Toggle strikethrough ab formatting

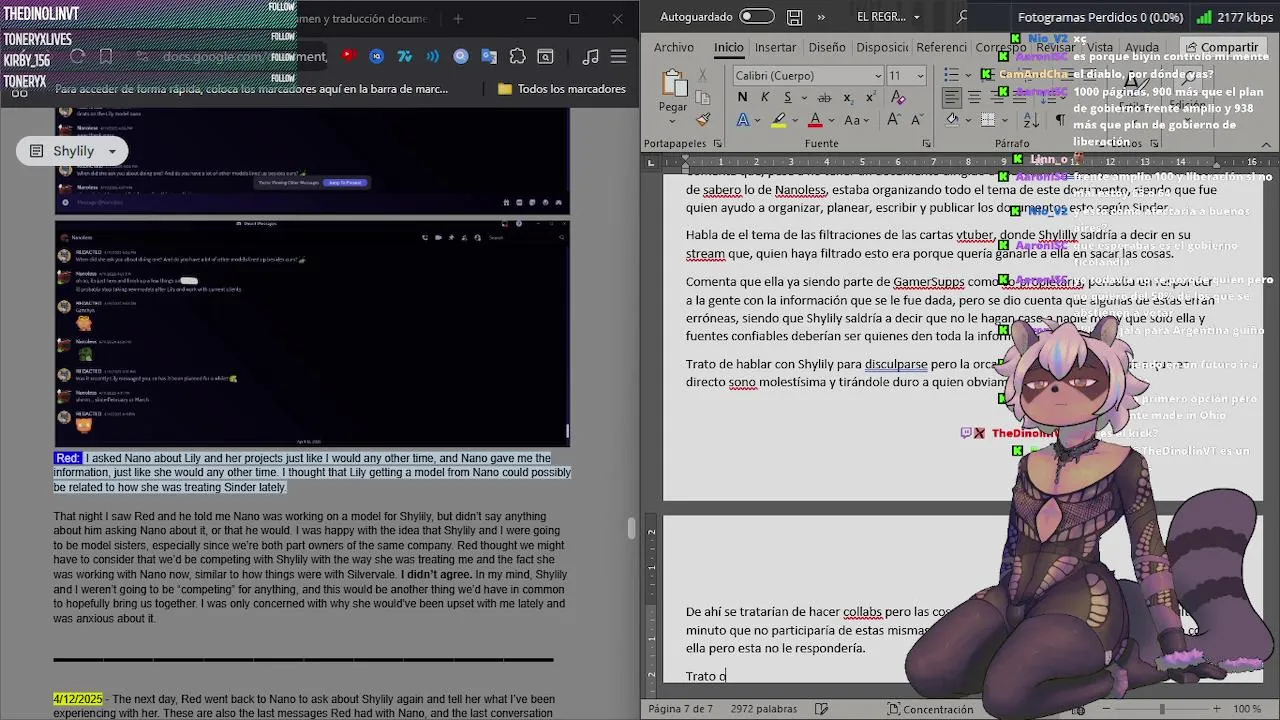[x=824, y=97]
